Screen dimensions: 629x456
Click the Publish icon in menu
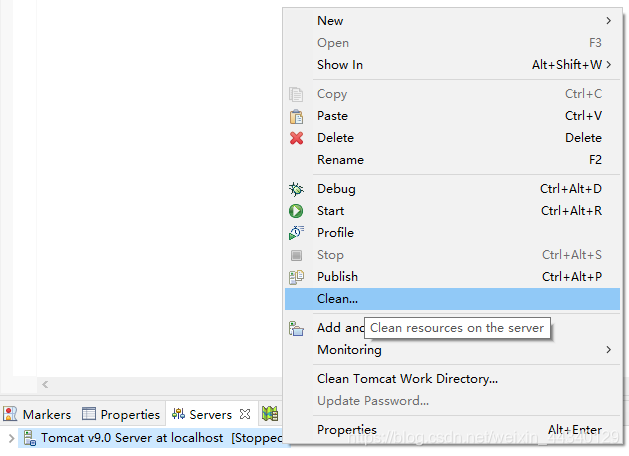coord(296,277)
